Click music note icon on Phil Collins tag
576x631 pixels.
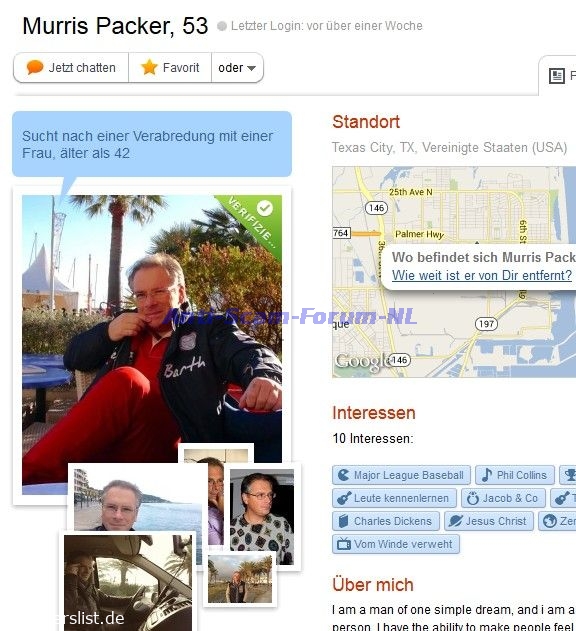click(x=487, y=475)
